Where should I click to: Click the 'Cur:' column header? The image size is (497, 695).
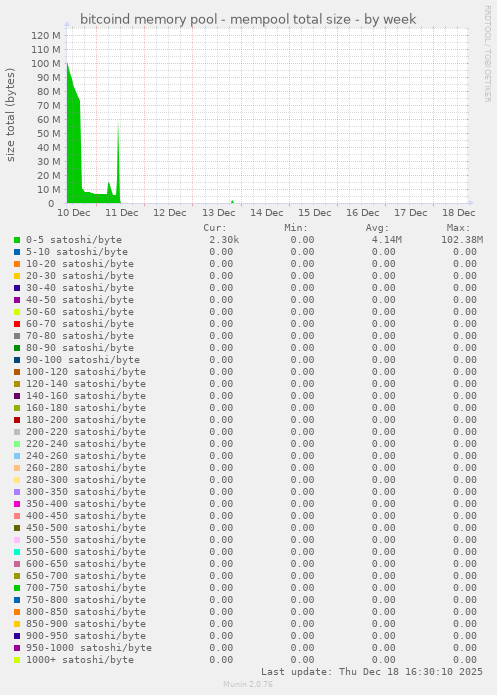(x=215, y=228)
